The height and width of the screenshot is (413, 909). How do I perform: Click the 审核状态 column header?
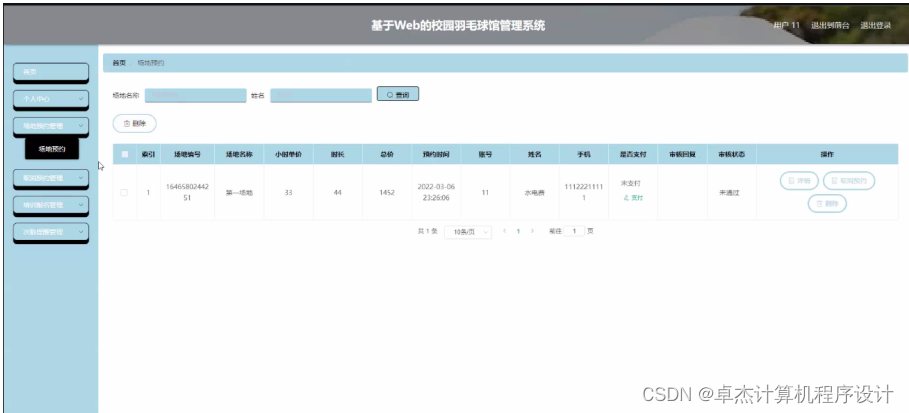click(x=732, y=155)
